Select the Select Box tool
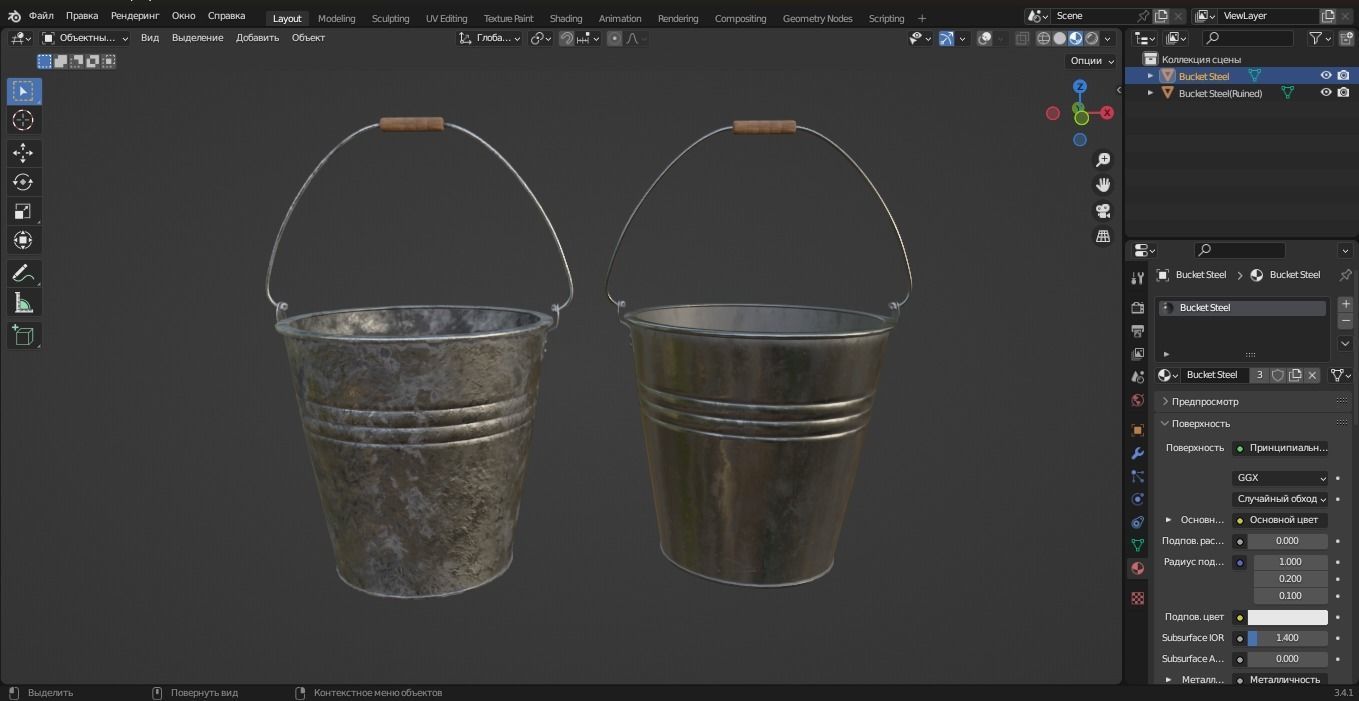Screen dimensions: 1359x701 click(x=23, y=91)
